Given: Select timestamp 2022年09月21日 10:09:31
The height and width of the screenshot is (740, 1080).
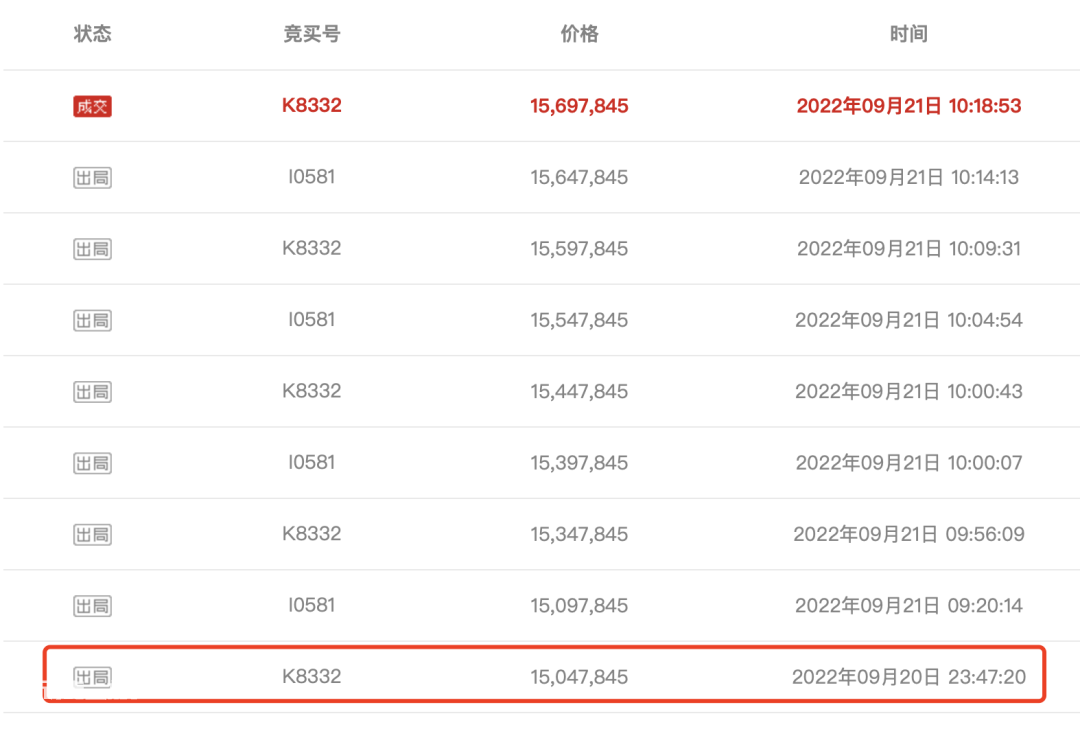Looking at the screenshot, I should pyautogui.click(x=908, y=249).
